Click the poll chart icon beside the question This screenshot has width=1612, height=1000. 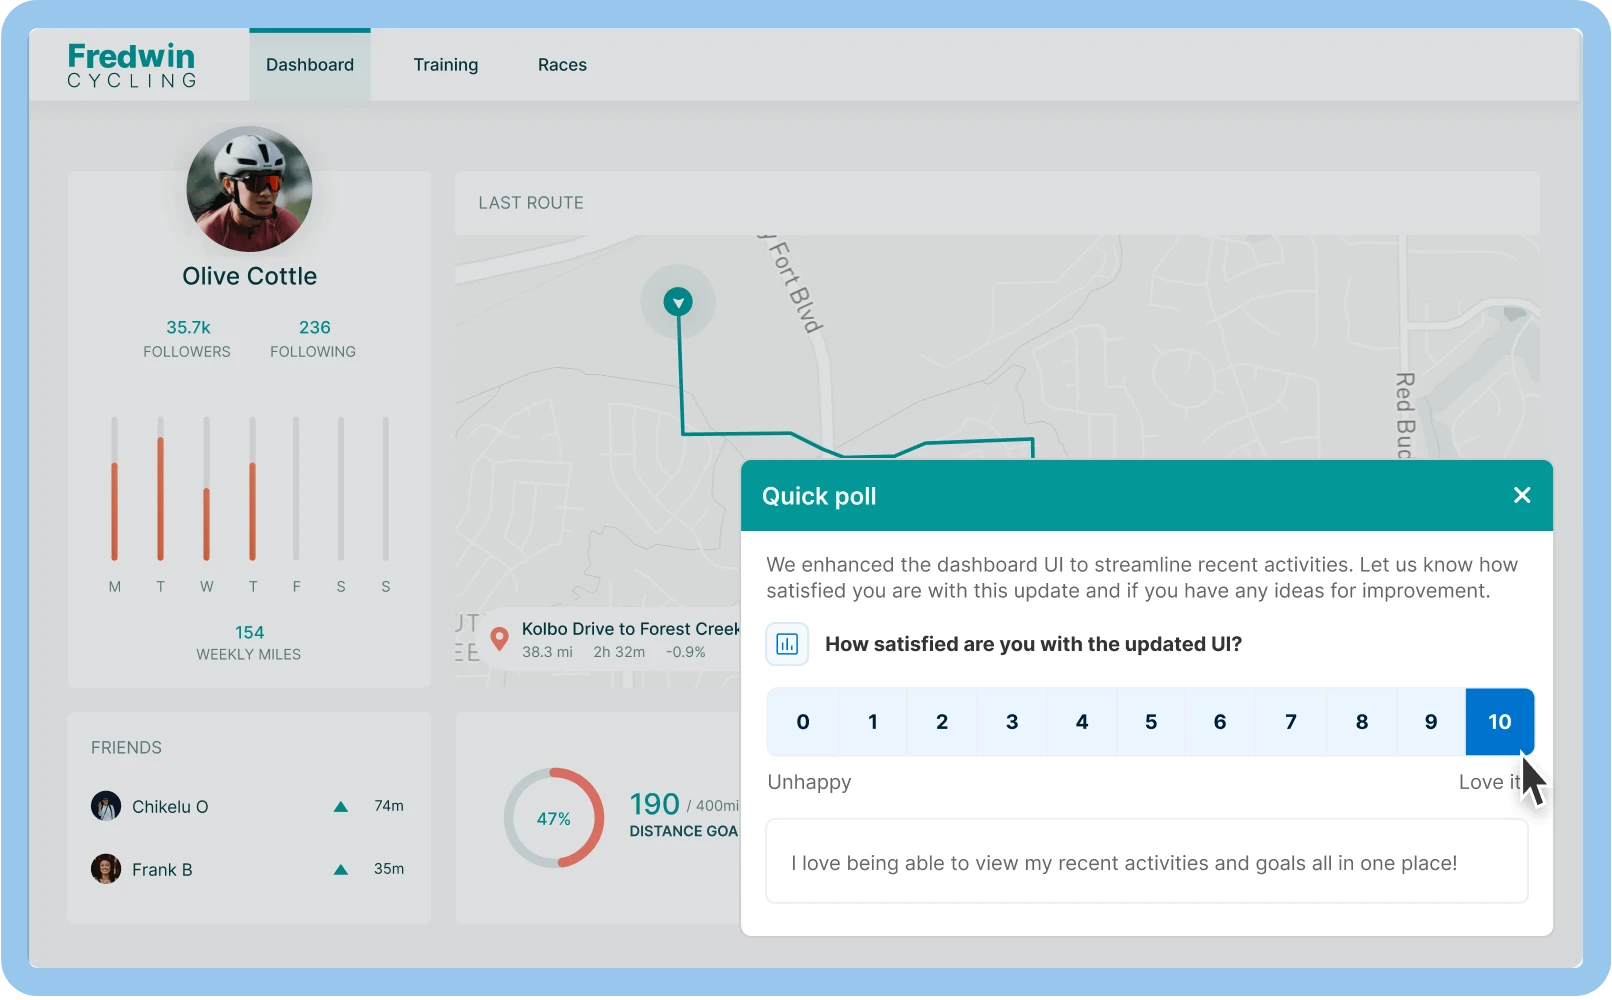pos(787,644)
